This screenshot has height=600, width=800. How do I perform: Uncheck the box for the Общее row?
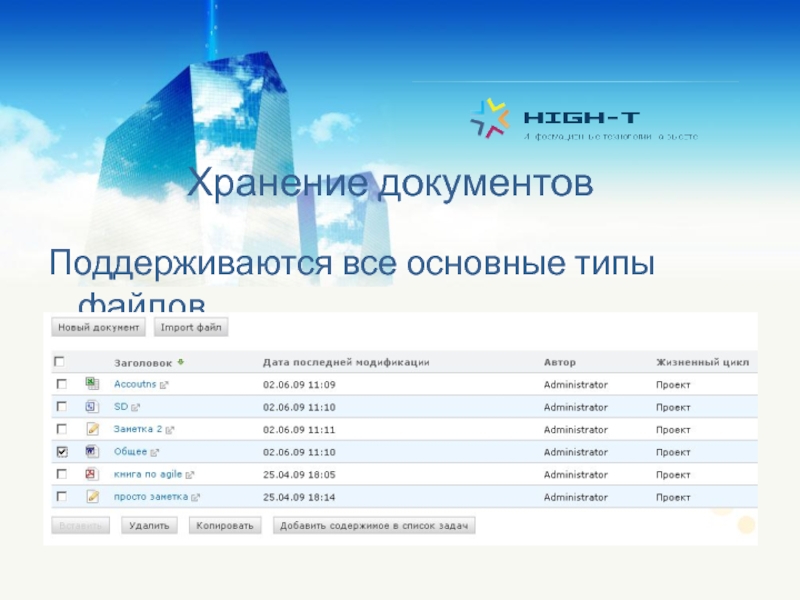coord(62,452)
